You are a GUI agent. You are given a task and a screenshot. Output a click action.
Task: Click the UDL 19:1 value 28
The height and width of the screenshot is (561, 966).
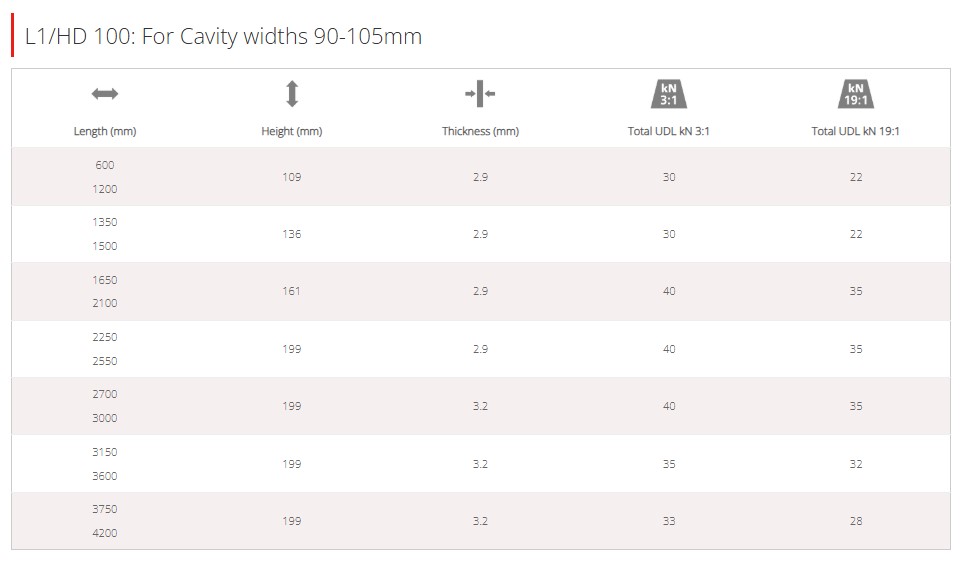pyautogui.click(x=856, y=522)
